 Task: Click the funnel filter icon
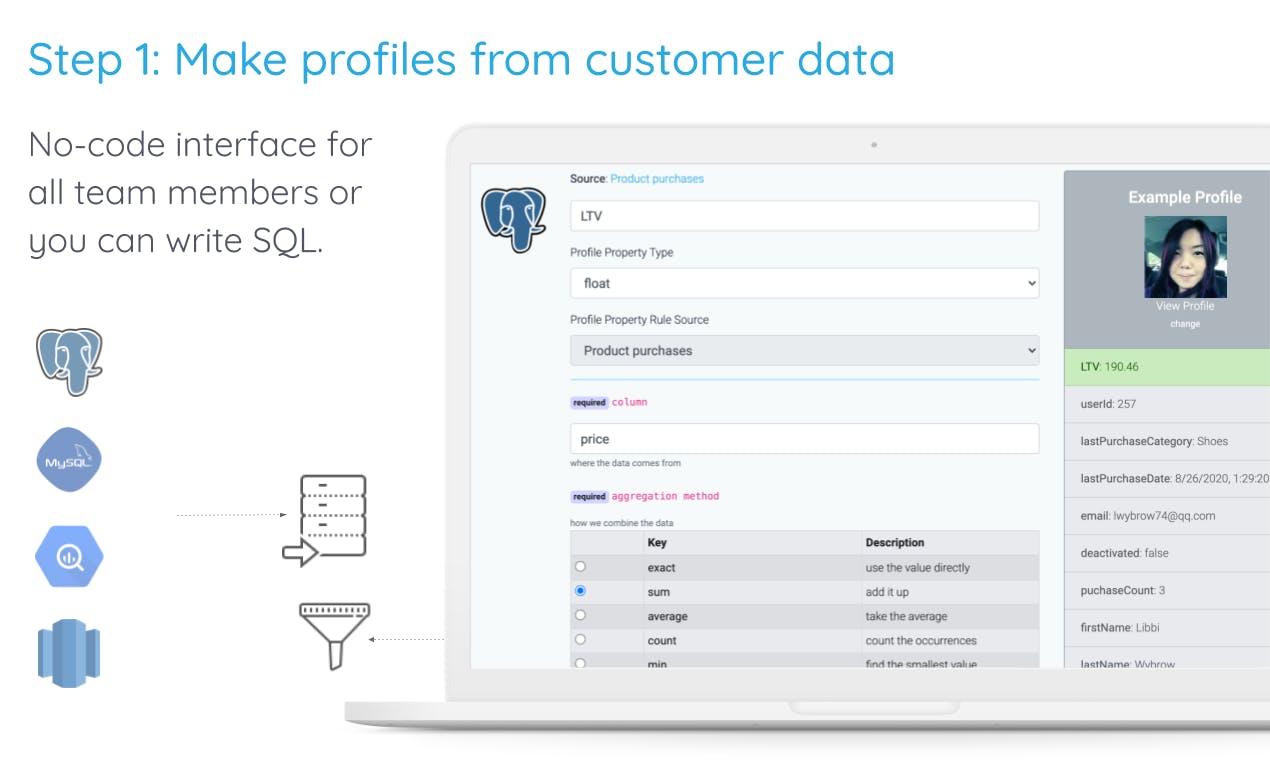[x=334, y=635]
